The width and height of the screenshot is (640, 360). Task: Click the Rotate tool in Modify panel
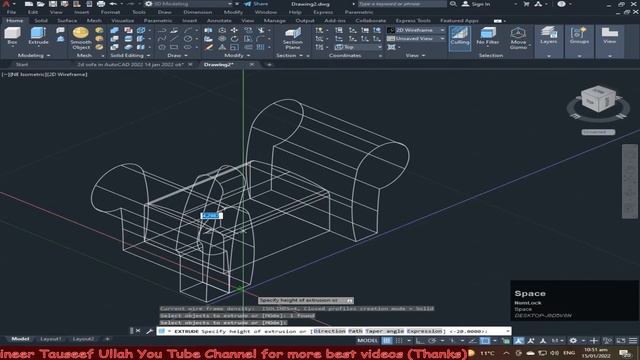[x=234, y=39]
